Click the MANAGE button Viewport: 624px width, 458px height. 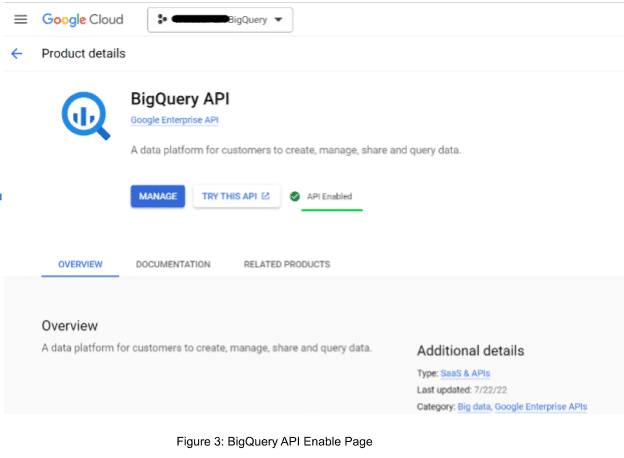pos(158,196)
